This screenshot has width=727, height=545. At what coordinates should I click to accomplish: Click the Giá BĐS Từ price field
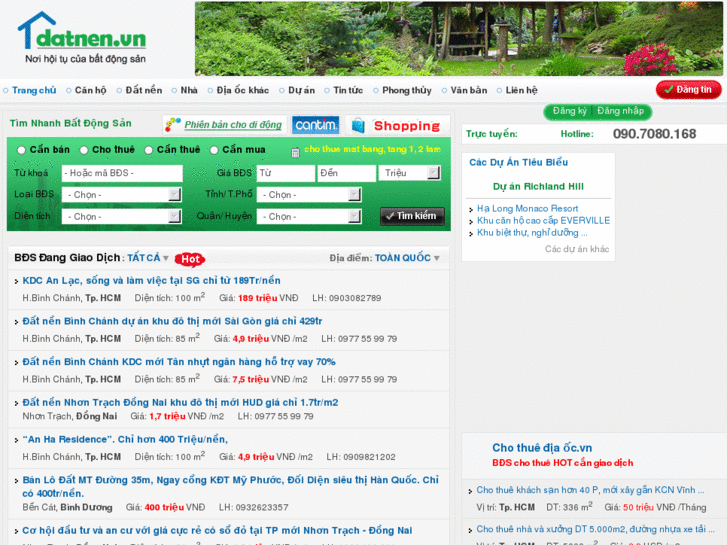(x=286, y=173)
